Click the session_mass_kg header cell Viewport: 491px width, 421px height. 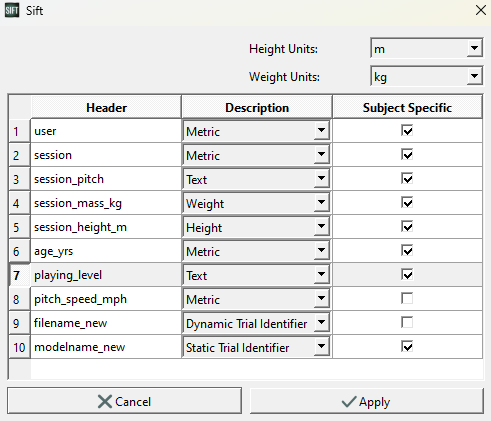pos(106,203)
